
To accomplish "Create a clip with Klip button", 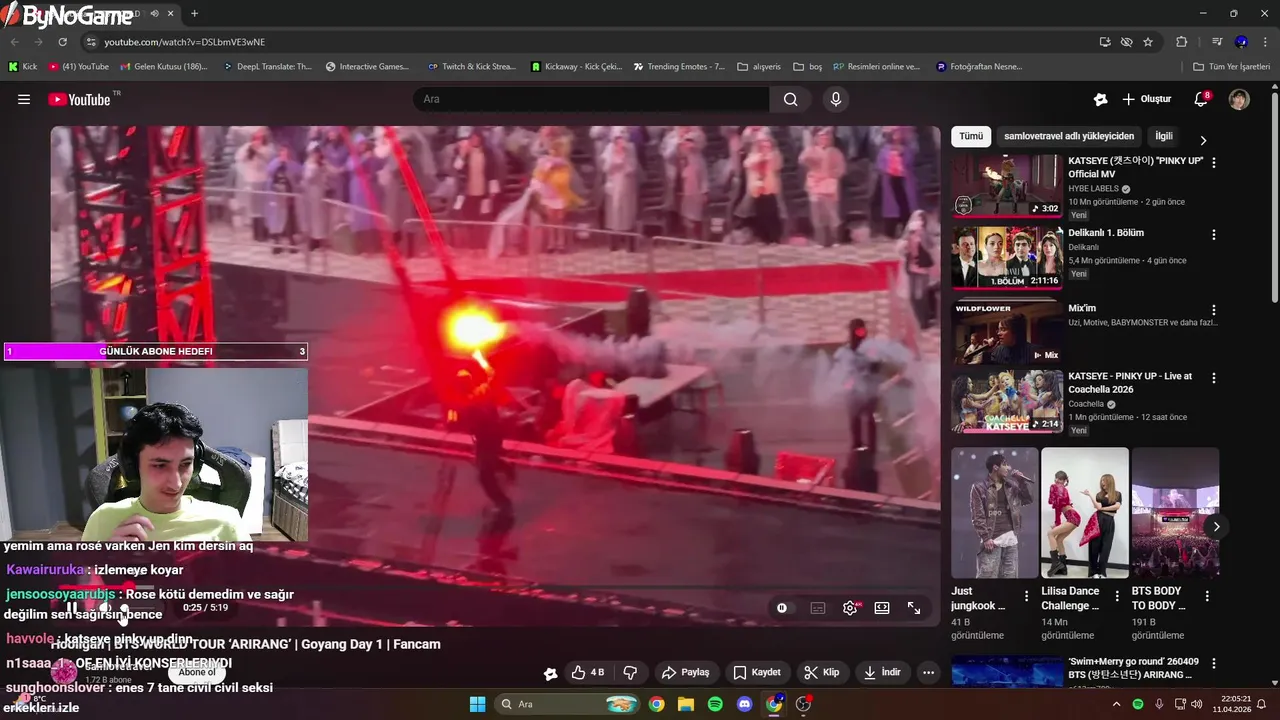I will (x=822, y=672).
